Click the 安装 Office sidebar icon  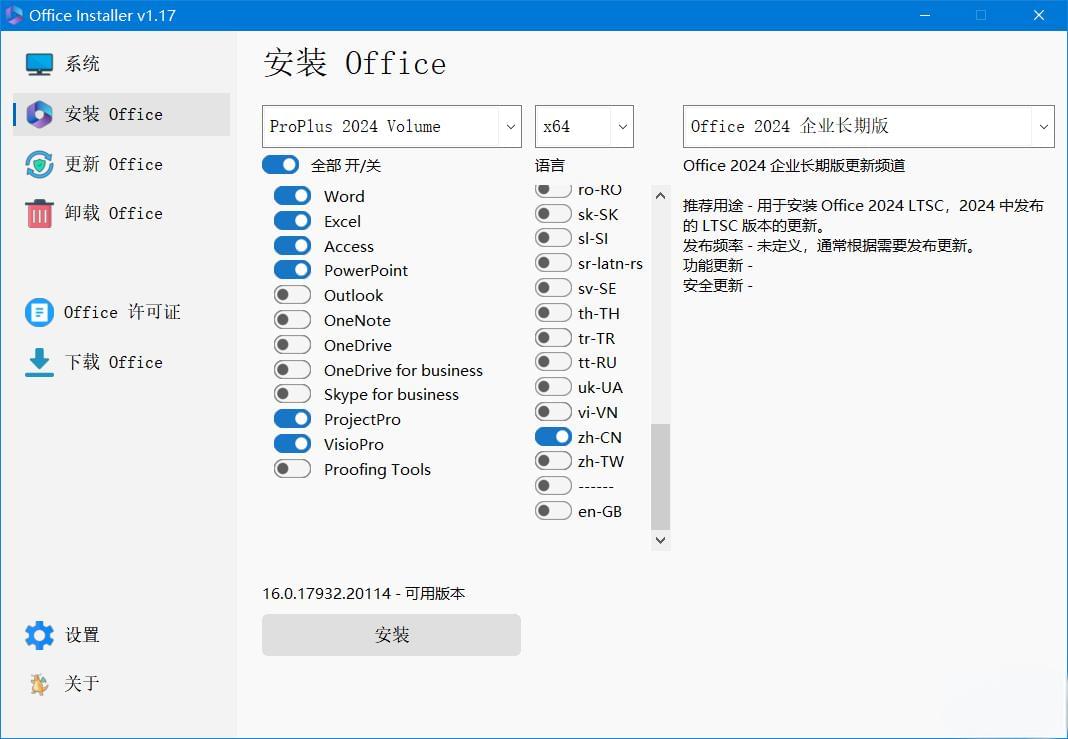click(40, 114)
